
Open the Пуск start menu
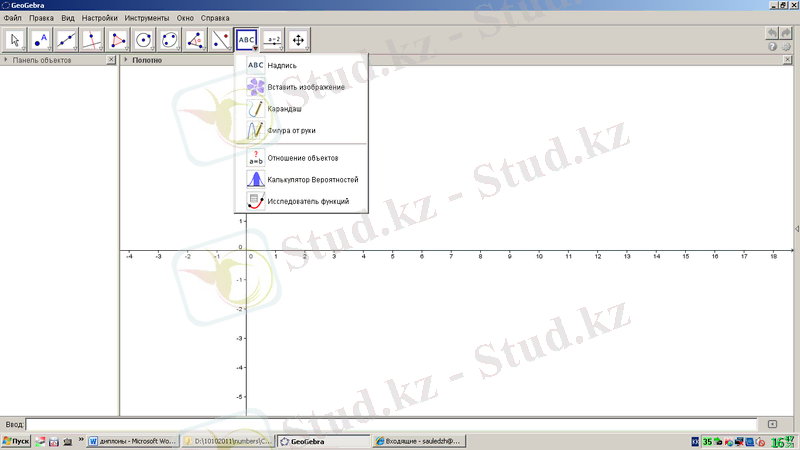coord(16,440)
